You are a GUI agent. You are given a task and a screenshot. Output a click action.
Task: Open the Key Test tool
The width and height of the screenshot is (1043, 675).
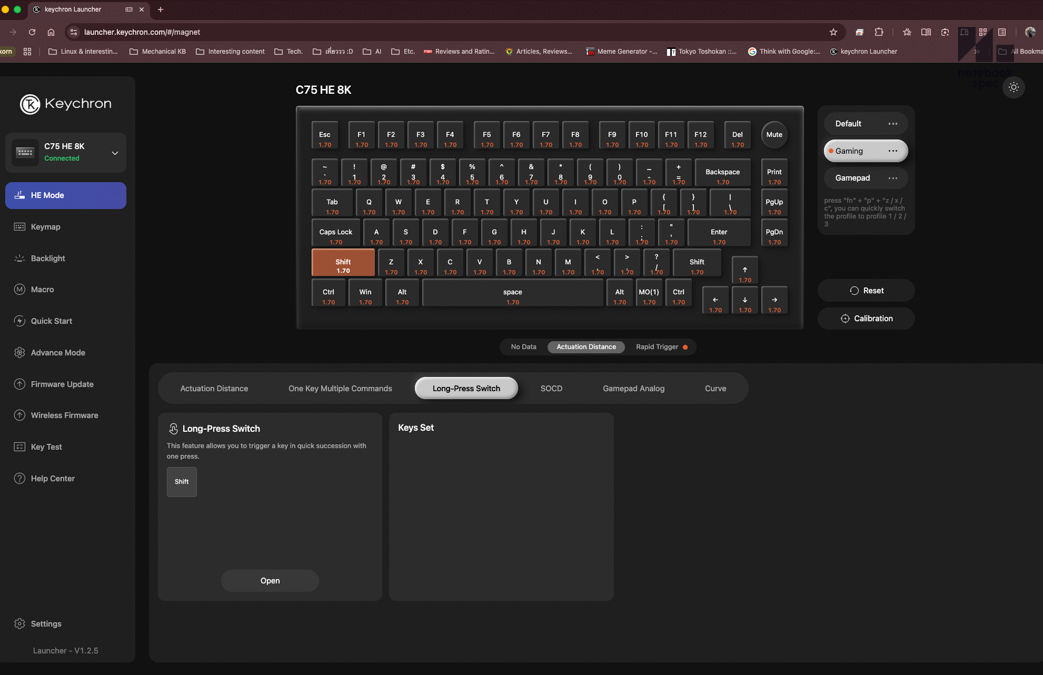[46, 446]
